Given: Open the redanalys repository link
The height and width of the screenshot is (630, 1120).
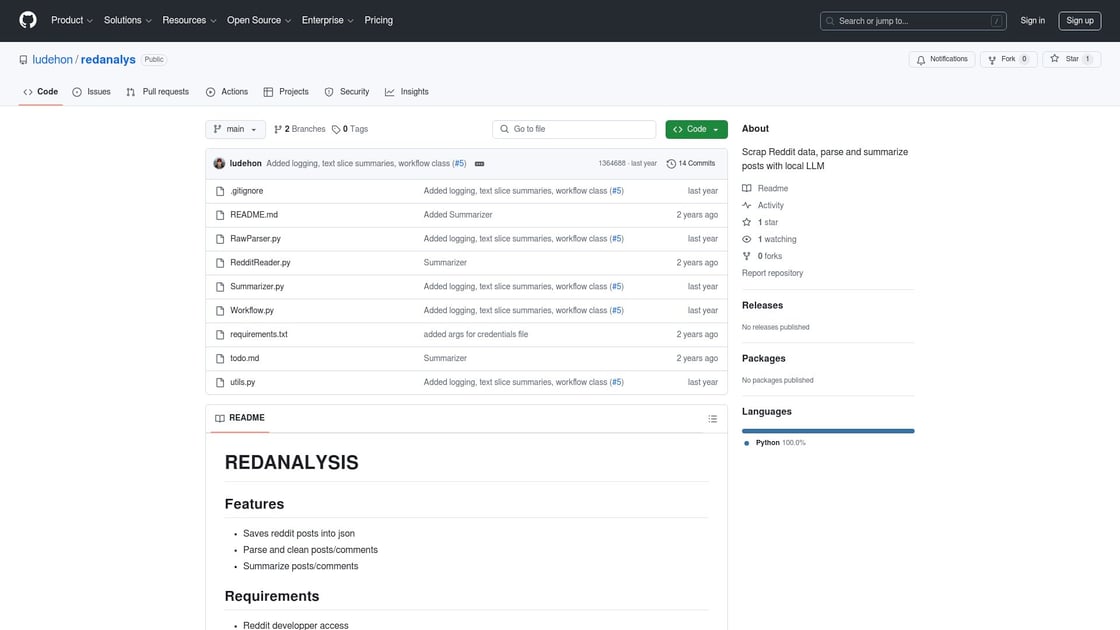Looking at the screenshot, I should click(108, 59).
